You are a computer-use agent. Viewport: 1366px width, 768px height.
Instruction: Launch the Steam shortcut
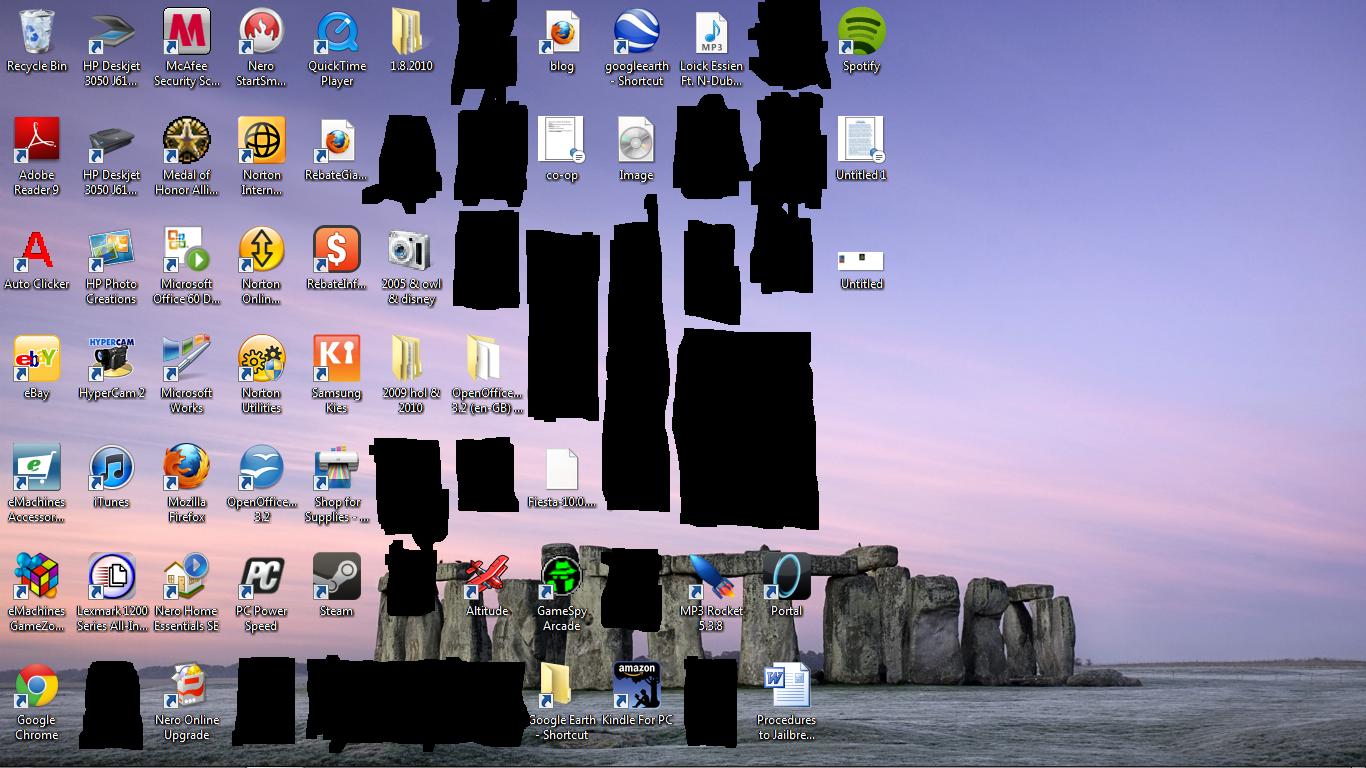[x=337, y=577]
